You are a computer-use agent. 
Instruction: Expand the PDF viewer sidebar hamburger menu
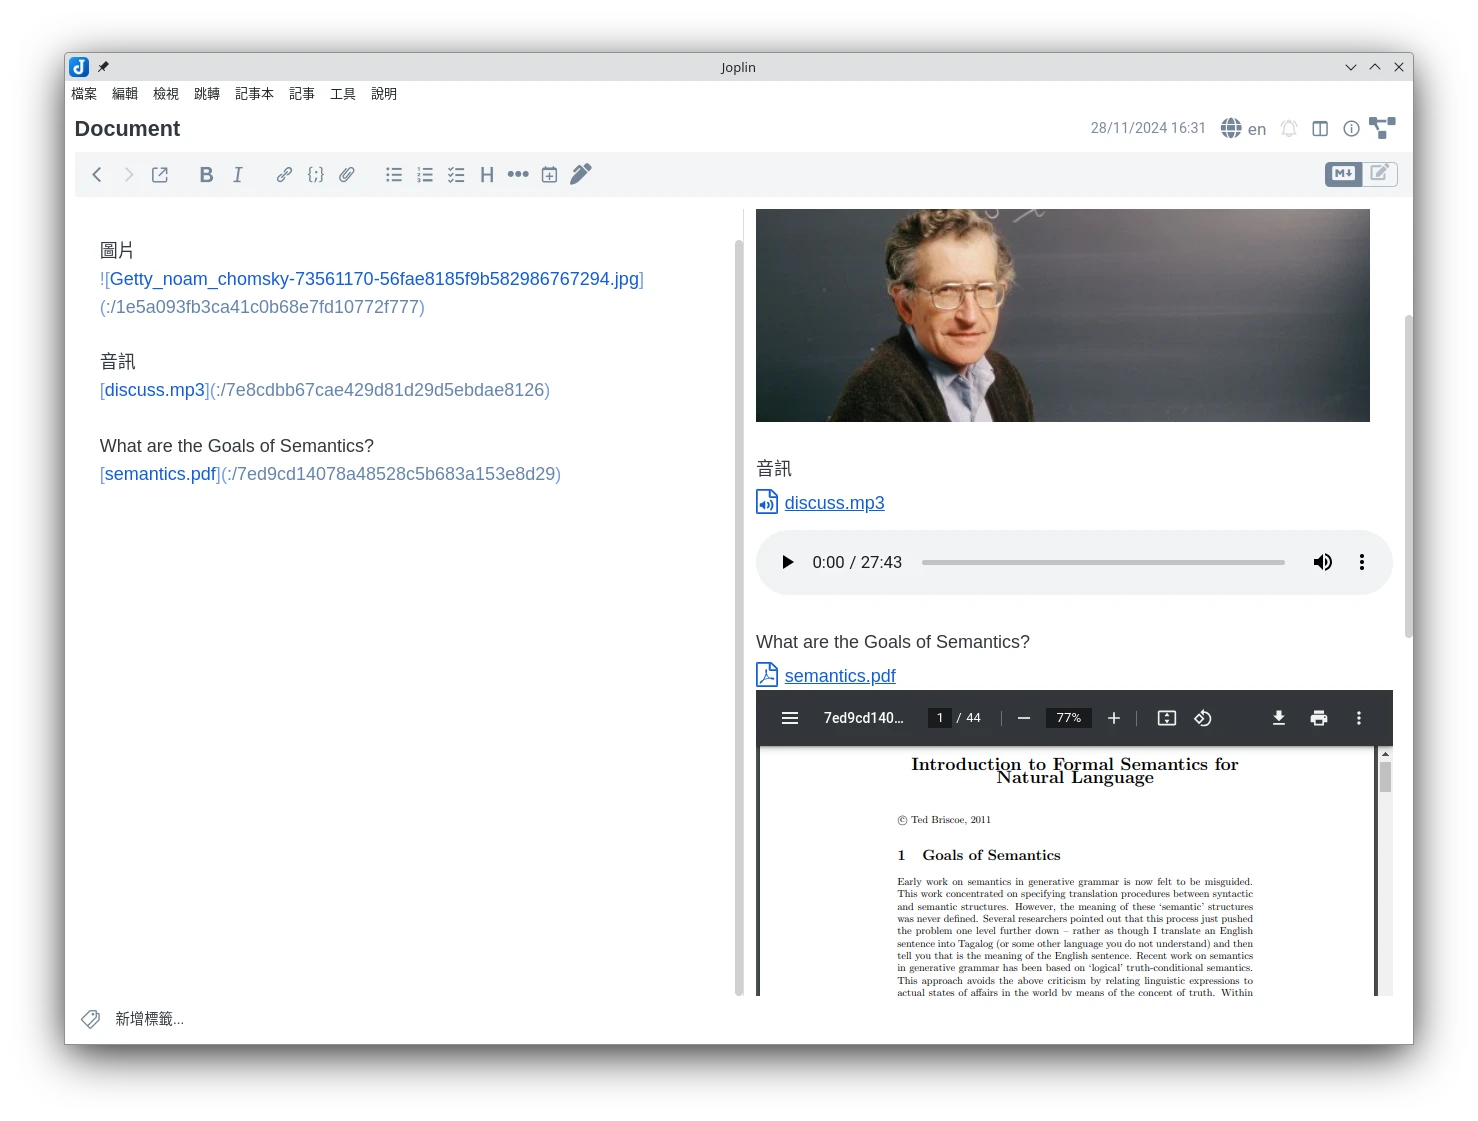pyautogui.click(x=790, y=718)
